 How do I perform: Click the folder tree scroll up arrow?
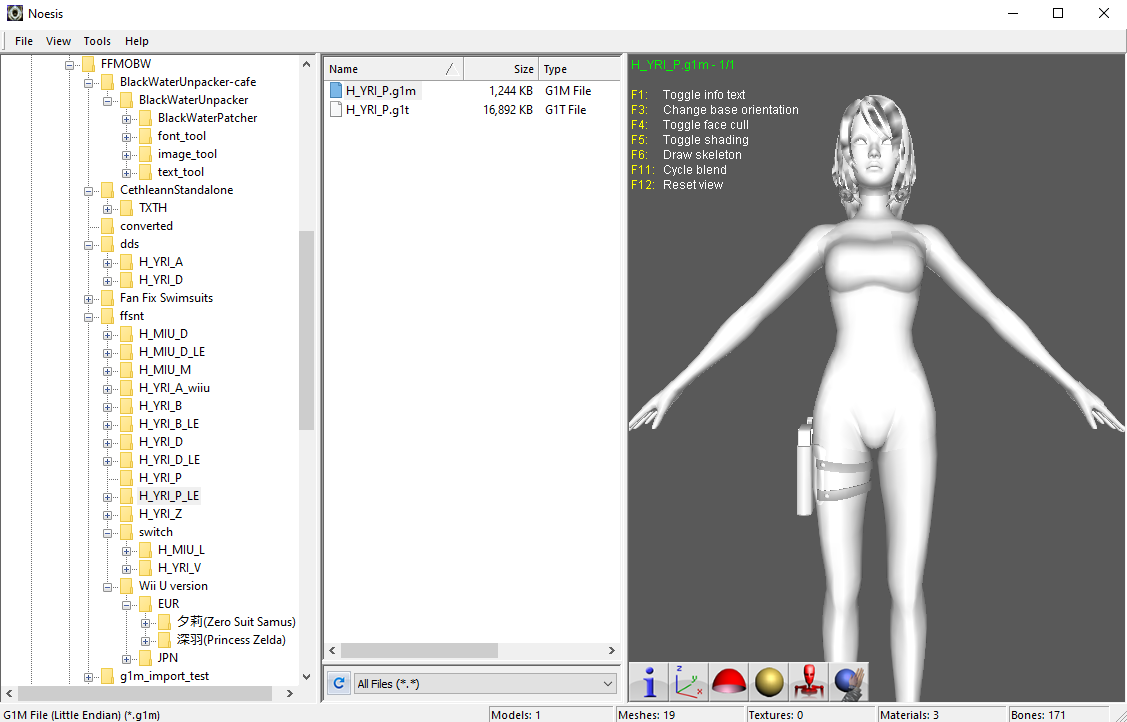pos(307,64)
